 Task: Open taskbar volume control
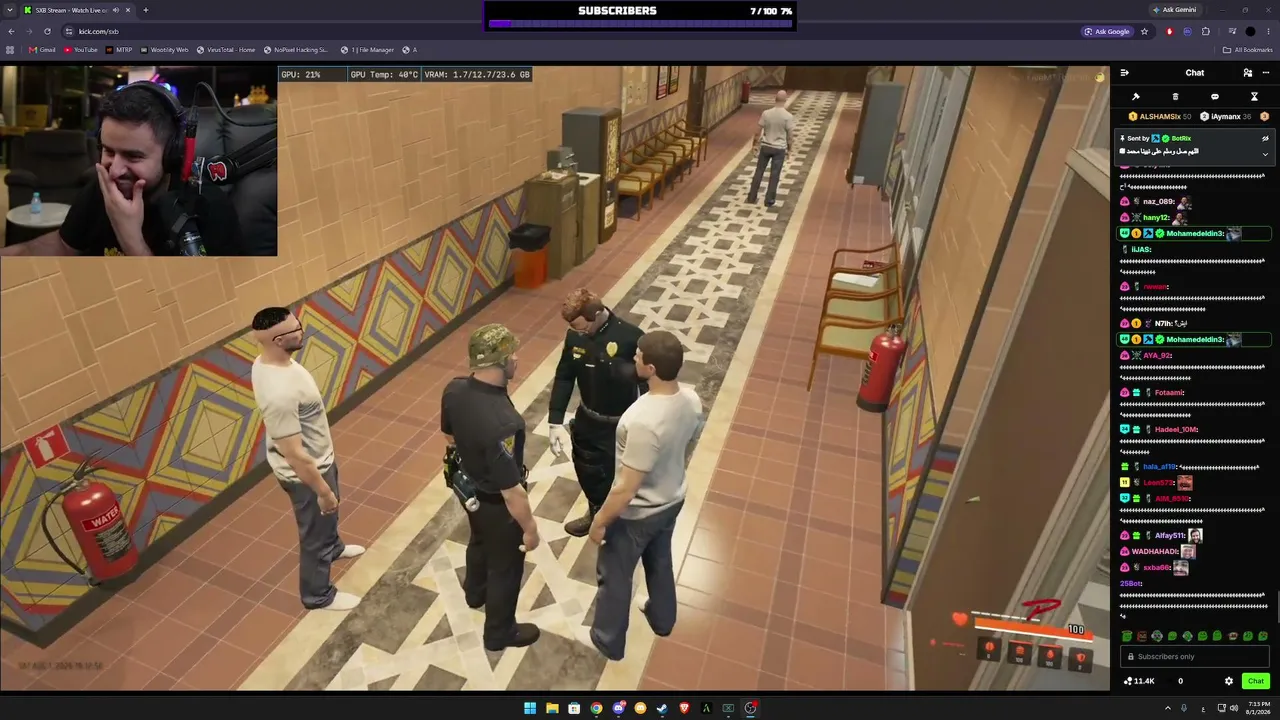(x=1234, y=708)
